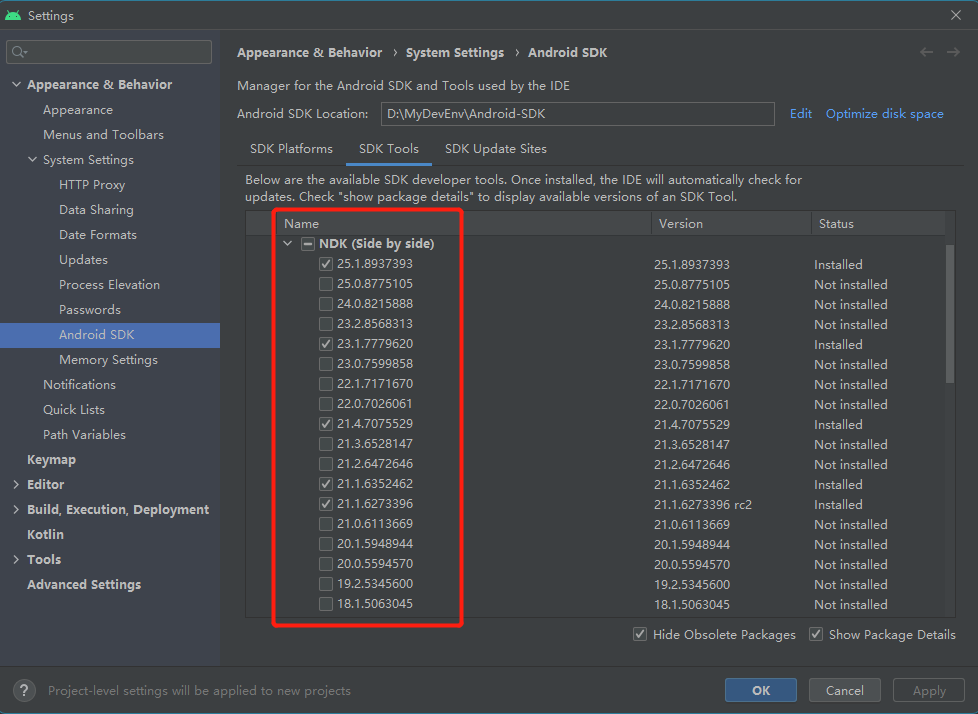Click the Android Studio logo icon
This screenshot has height=714, width=978.
click(x=13, y=15)
